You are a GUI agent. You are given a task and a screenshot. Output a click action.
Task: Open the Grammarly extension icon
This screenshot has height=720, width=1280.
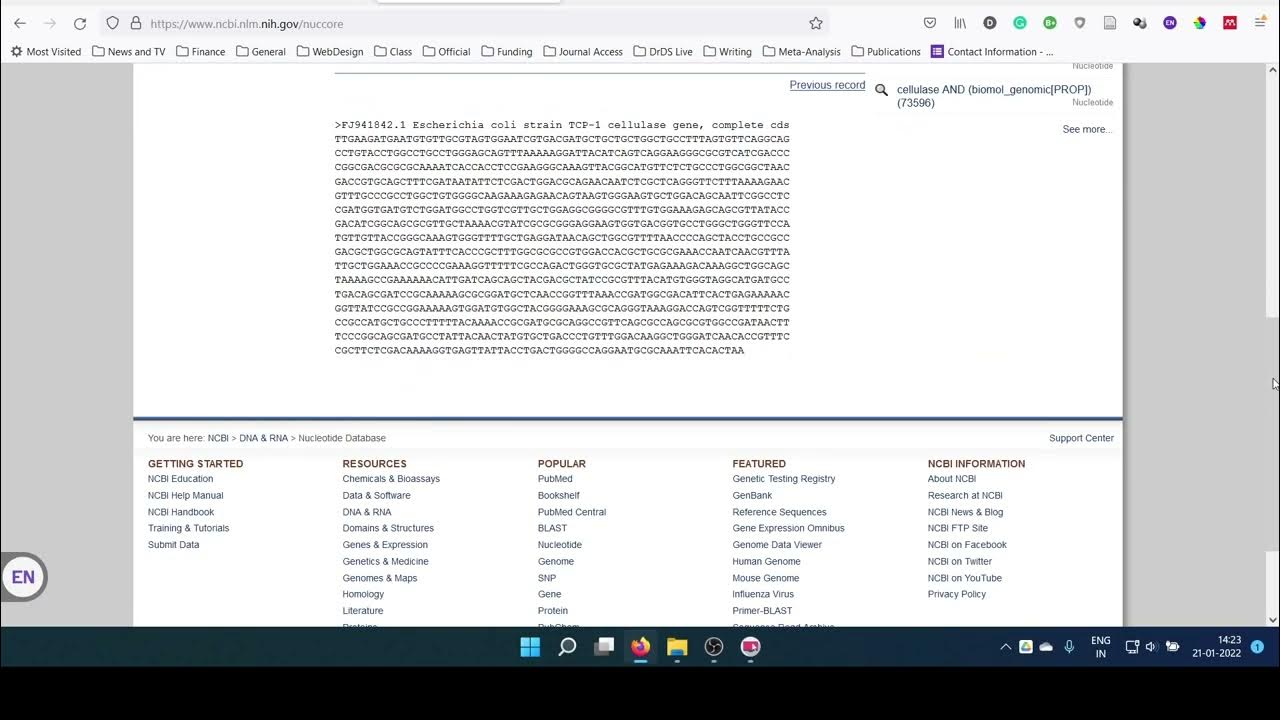pos(1020,23)
